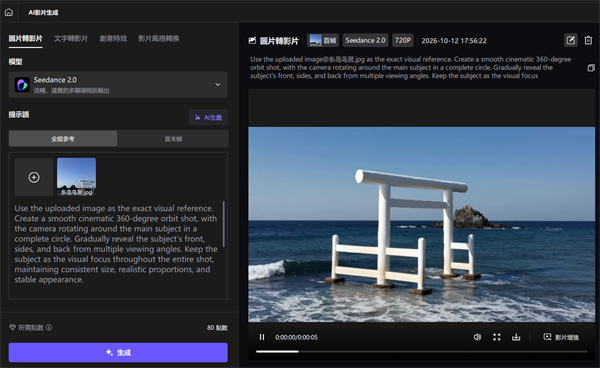Pause the video playback
This screenshot has width=600, height=368.
[x=262, y=337]
